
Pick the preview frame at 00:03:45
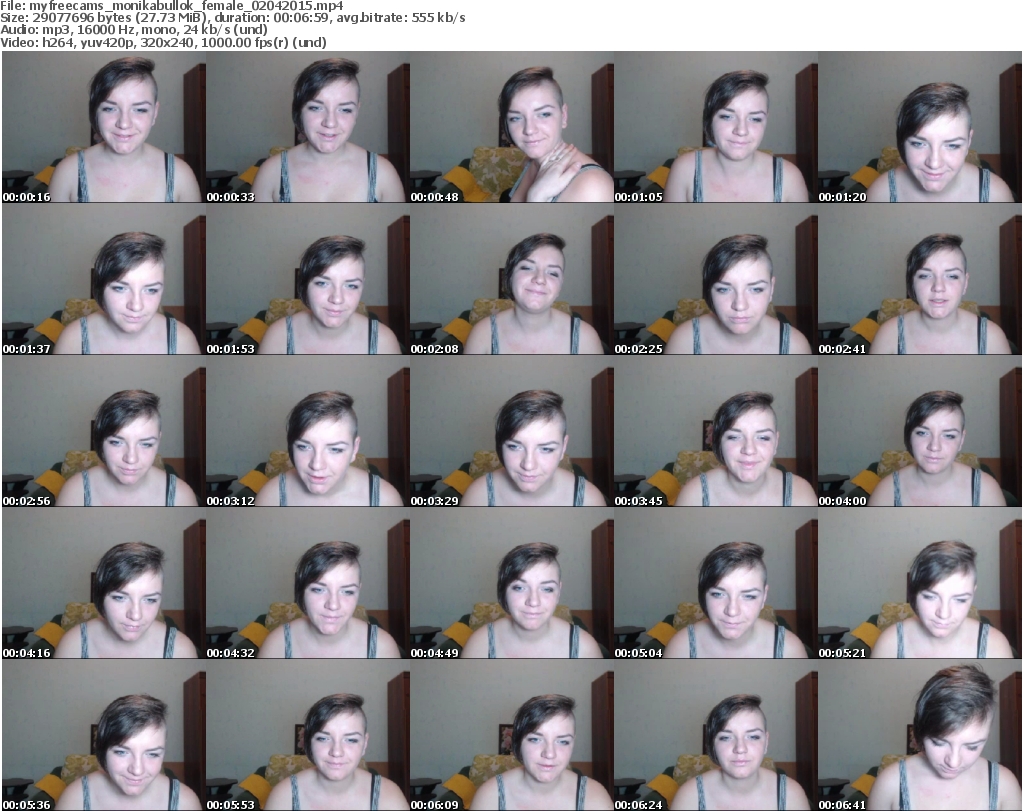pyautogui.click(x=716, y=431)
